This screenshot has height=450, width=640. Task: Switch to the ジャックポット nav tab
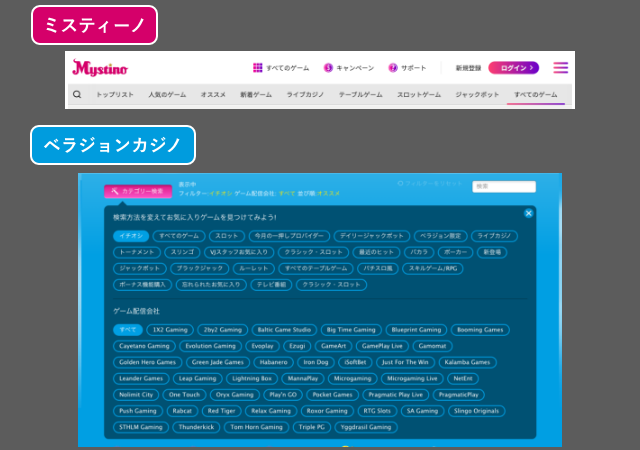coord(477,95)
